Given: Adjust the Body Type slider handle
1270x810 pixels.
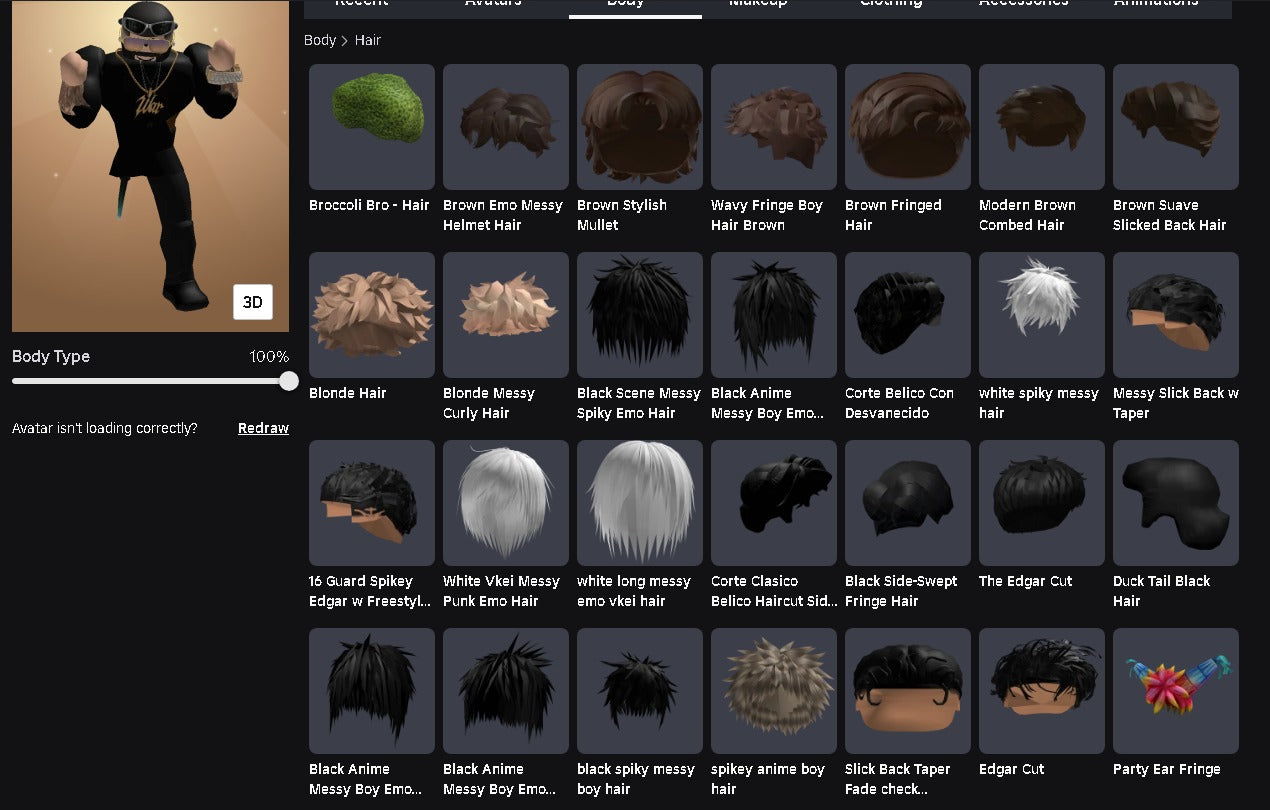Looking at the screenshot, I should pyautogui.click(x=289, y=381).
